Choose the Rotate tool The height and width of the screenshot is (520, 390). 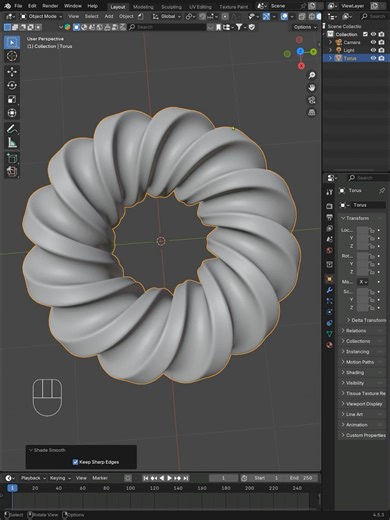click(12, 85)
